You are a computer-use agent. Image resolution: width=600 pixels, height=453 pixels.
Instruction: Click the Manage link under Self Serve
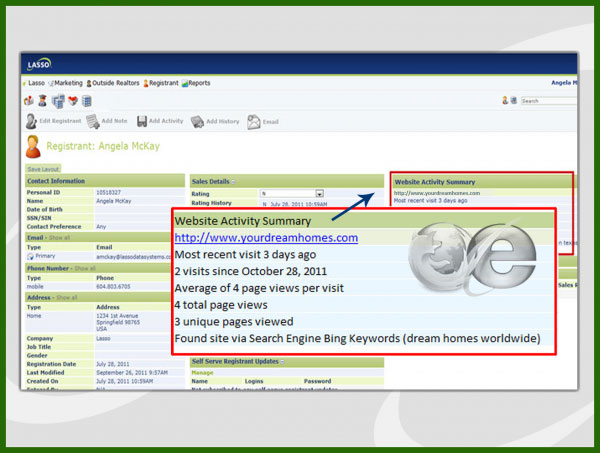click(202, 373)
